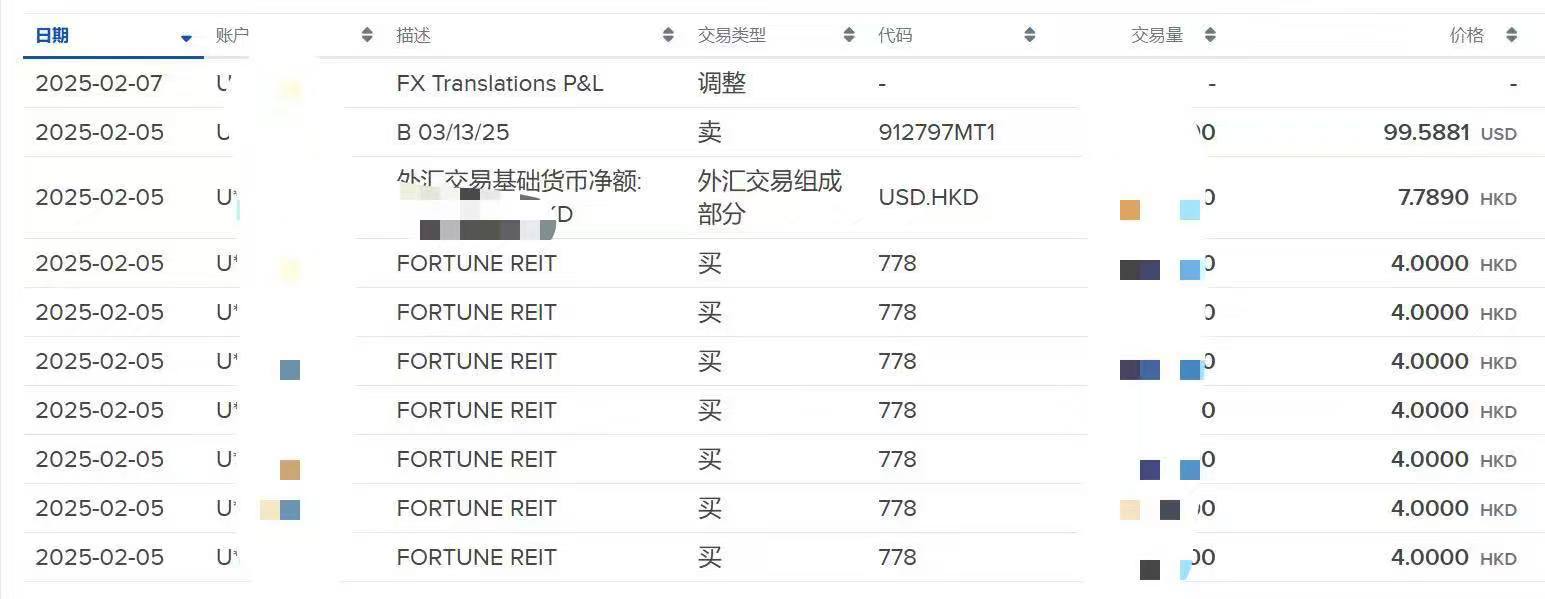Click the 外汇交易基础货币净额 description
The width and height of the screenshot is (1545, 599).
[518, 182]
